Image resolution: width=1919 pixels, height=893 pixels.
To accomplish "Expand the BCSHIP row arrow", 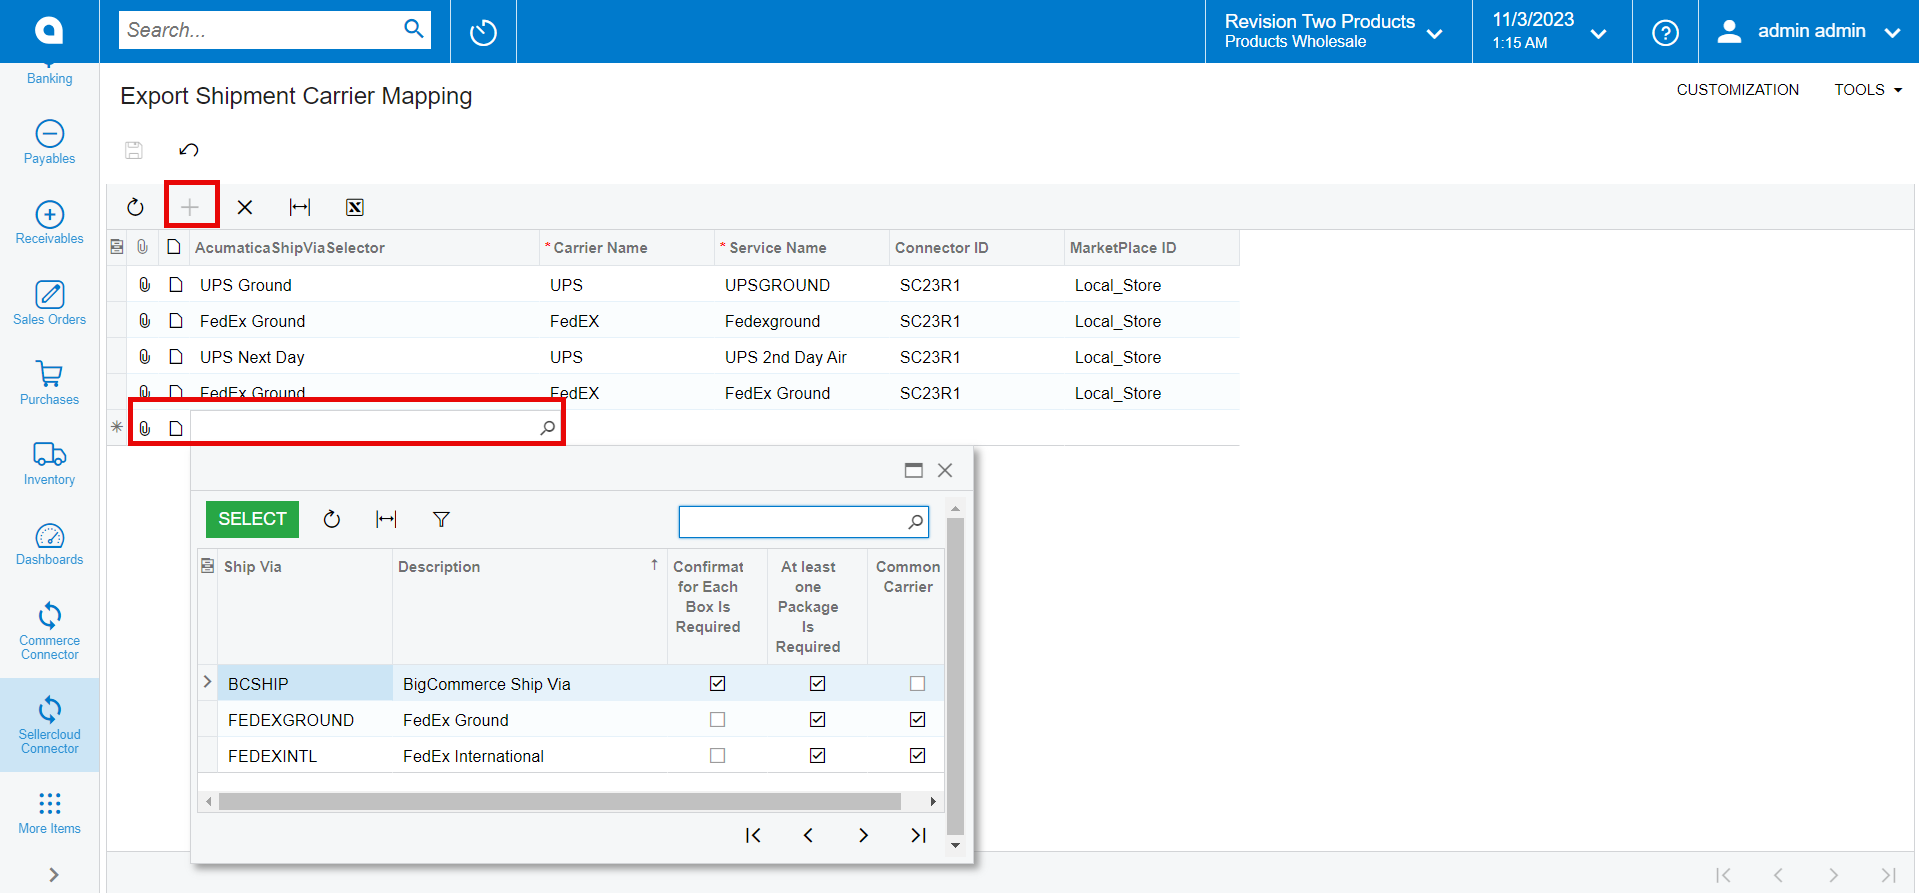I will pyautogui.click(x=207, y=682).
